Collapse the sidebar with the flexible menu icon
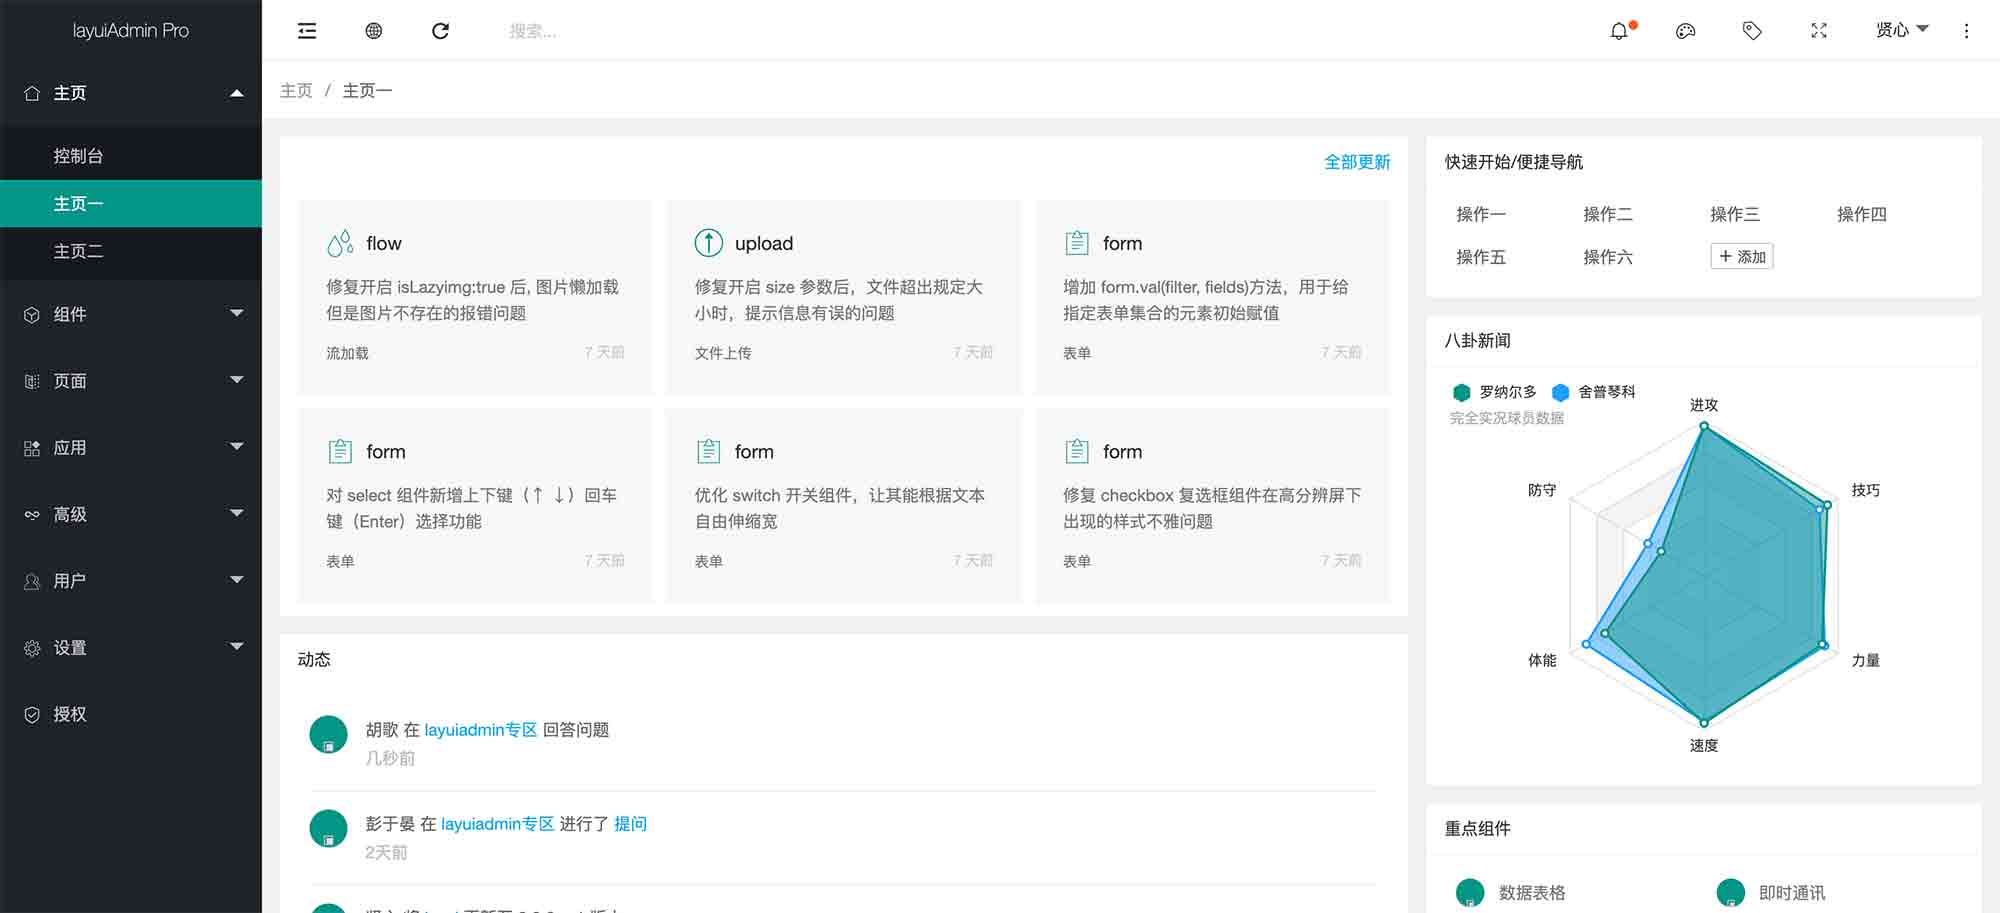Image resolution: width=2000 pixels, height=913 pixels. tap(307, 31)
